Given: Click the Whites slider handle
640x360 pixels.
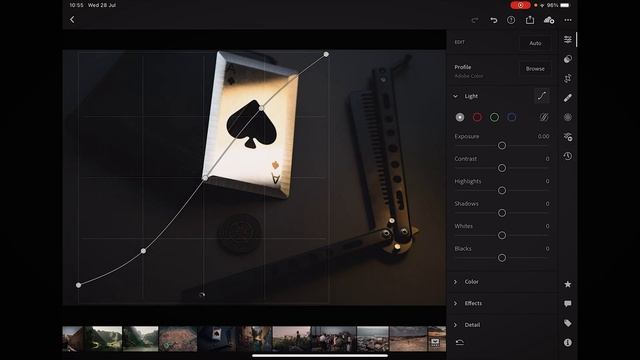Looking at the screenshot, I should 502,236.
